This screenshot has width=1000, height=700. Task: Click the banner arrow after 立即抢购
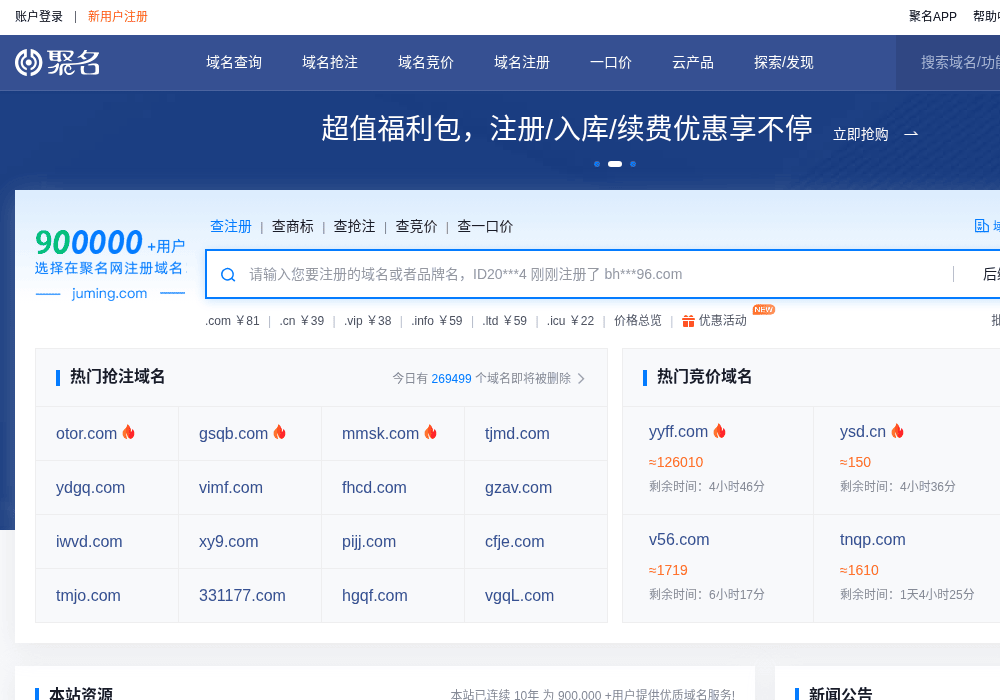(911, 134)
